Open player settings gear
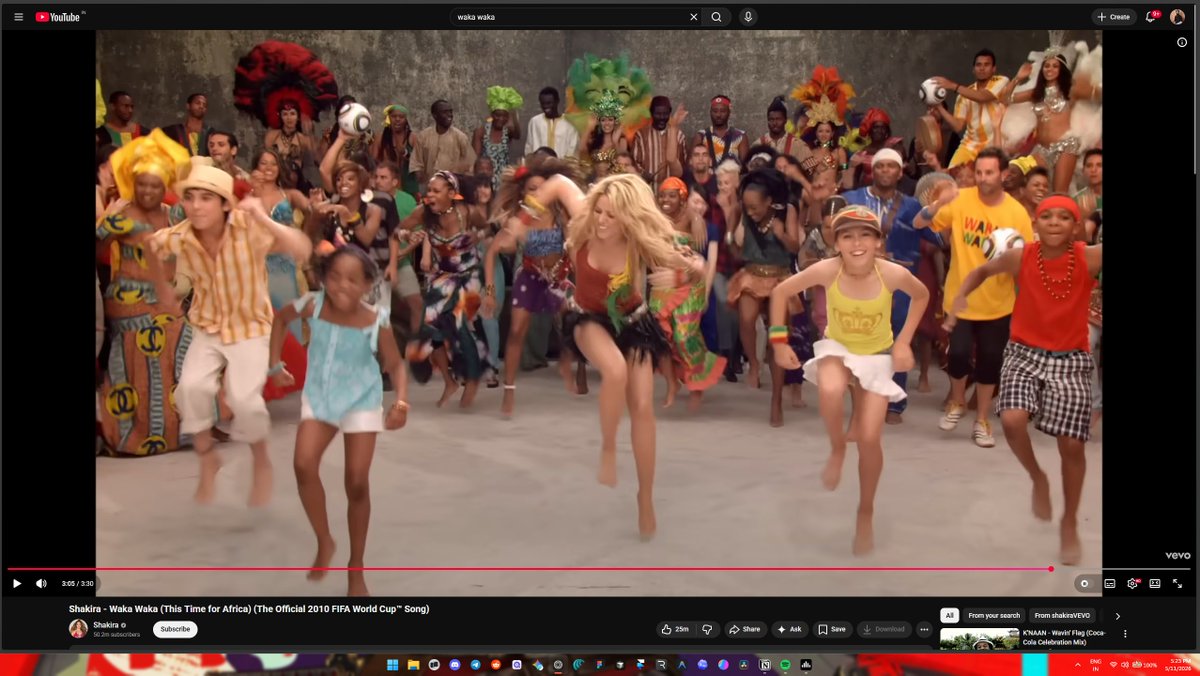1200x676 pixels. tap(1132, 583)
